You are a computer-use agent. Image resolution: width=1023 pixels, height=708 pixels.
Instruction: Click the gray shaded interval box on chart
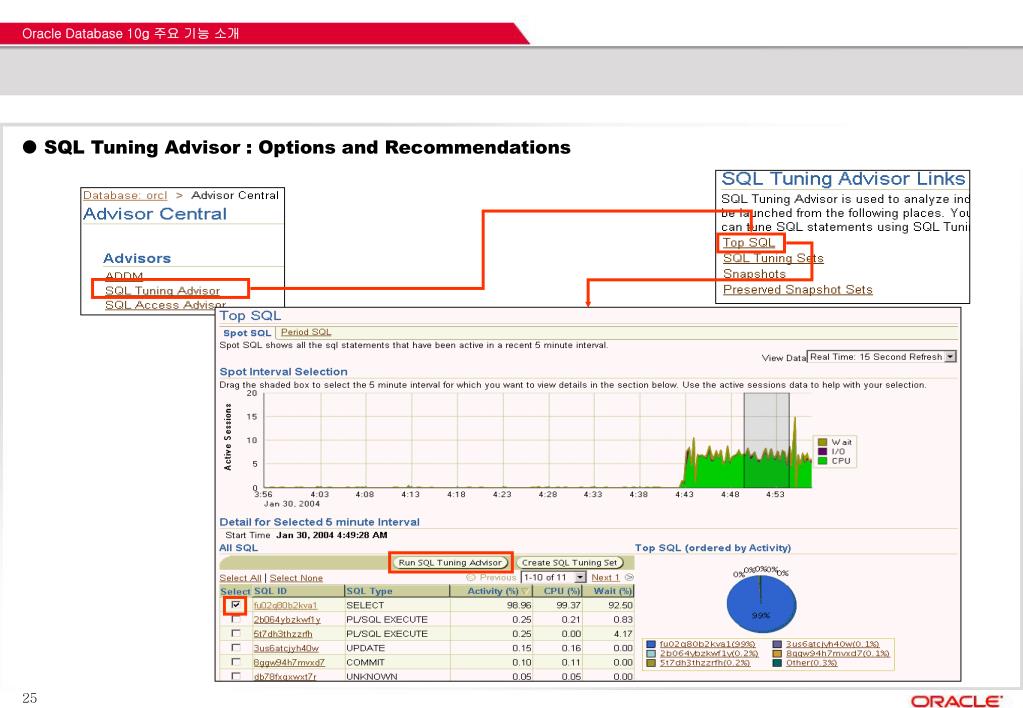click(766, 440)
